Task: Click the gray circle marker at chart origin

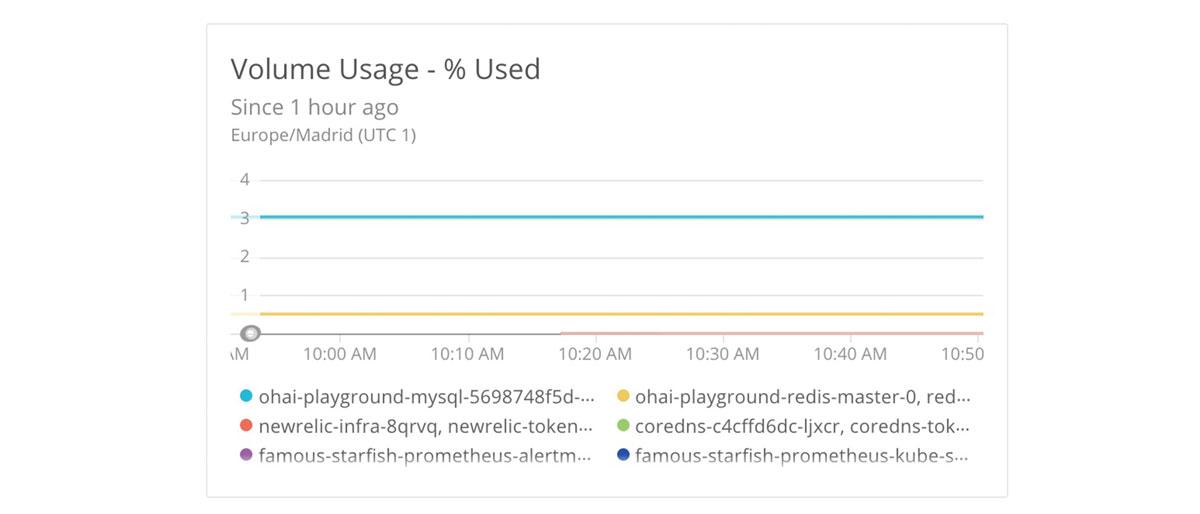Action: [251, 333]
